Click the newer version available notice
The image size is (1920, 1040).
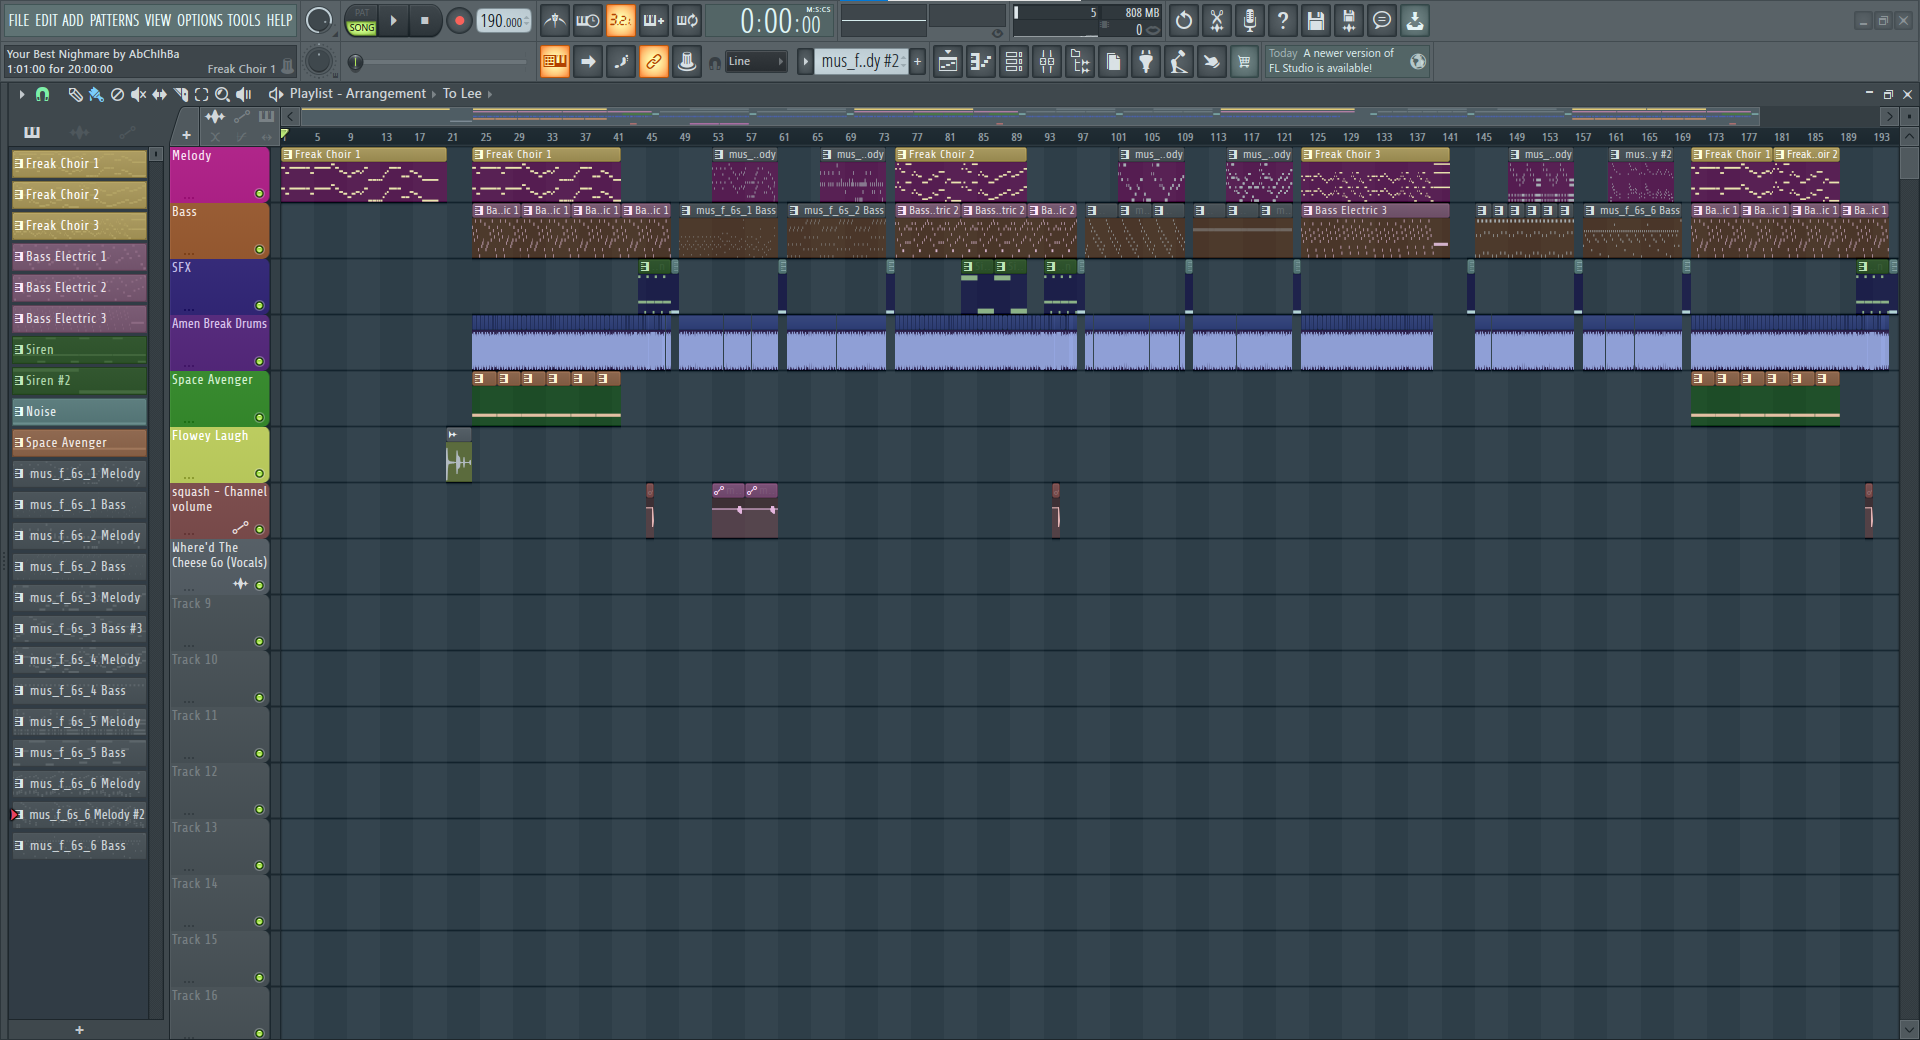1332,61
